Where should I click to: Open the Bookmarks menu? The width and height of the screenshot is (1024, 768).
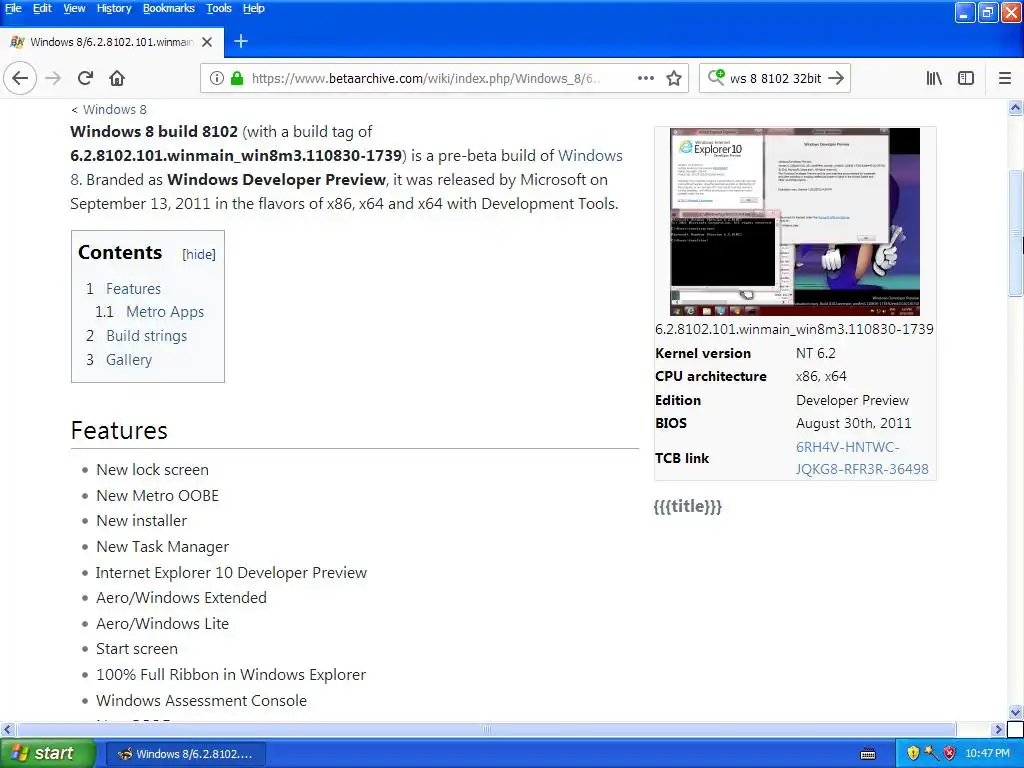click(x=168, y=8)
